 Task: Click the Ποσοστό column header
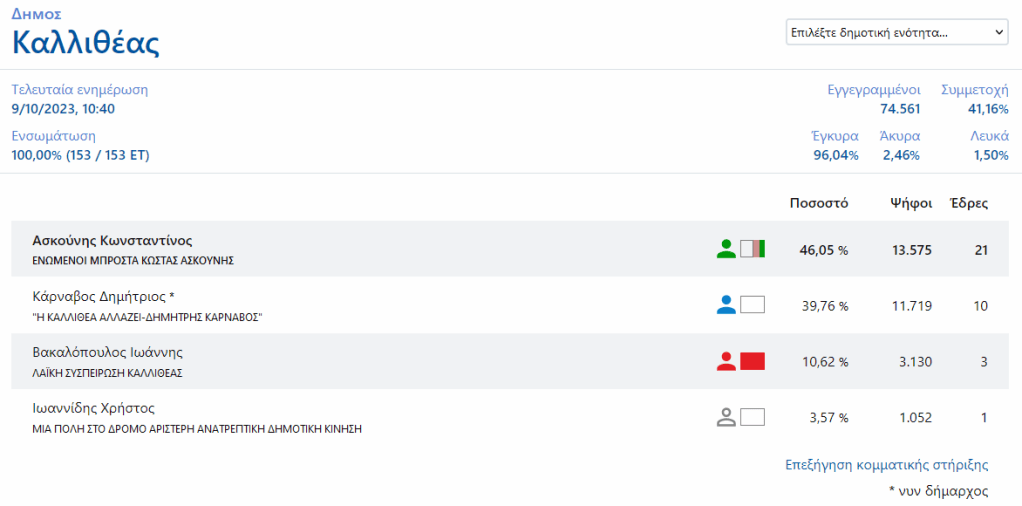tap(818, 203)
